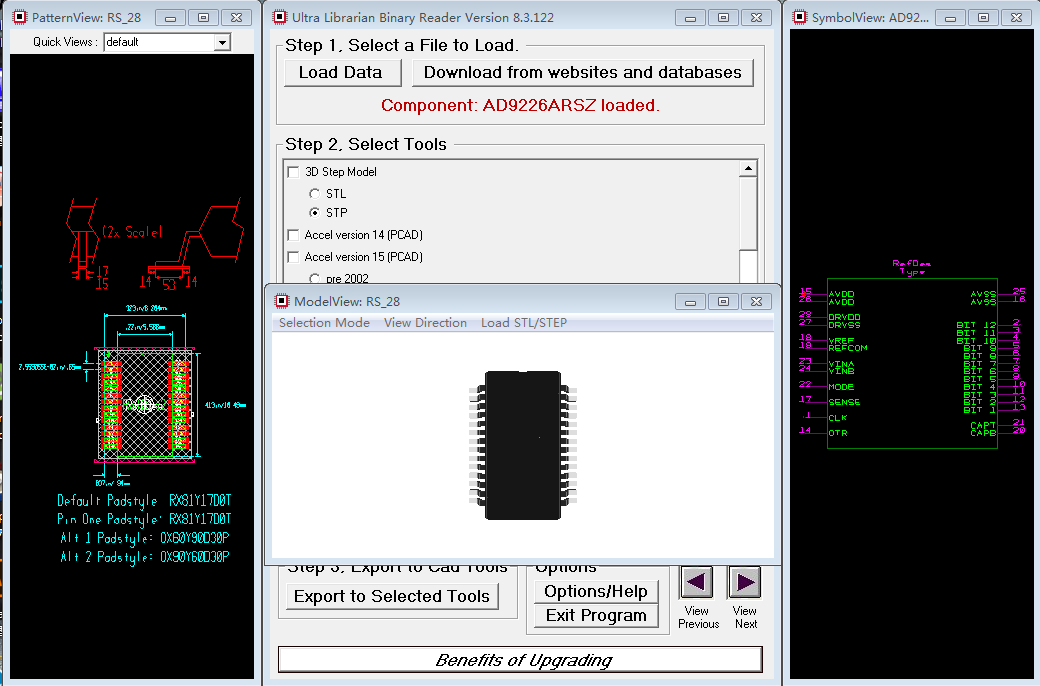Click the ModelView RS_28 title icon
Image resolution: width=1040 pixels, height=686 pixels.
282,301
